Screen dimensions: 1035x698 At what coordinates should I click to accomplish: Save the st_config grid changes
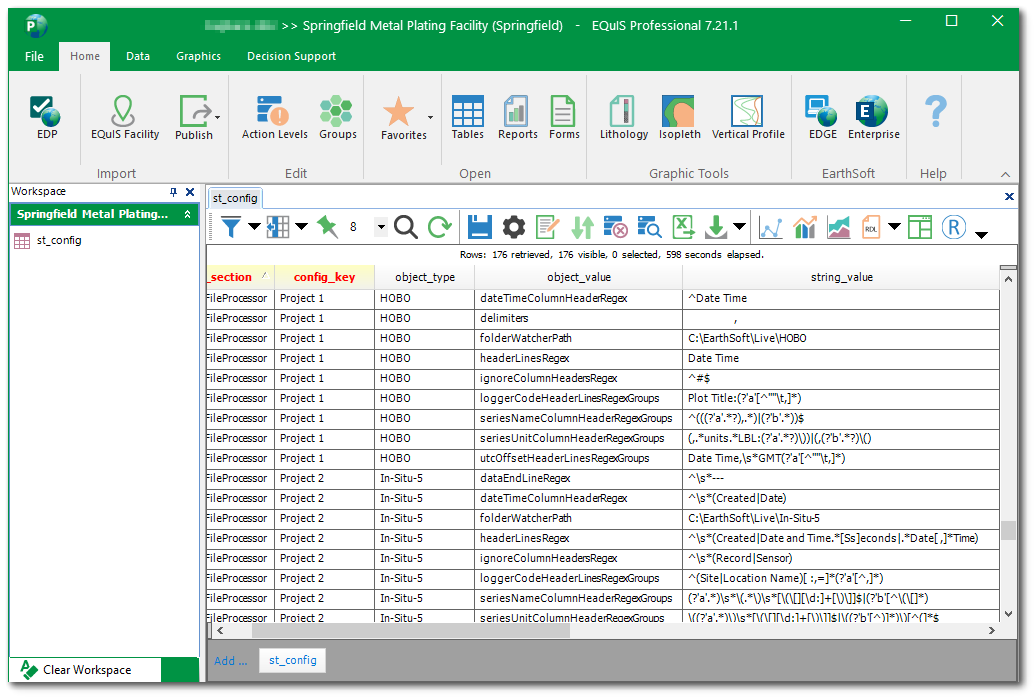click(x=479, y=227)
